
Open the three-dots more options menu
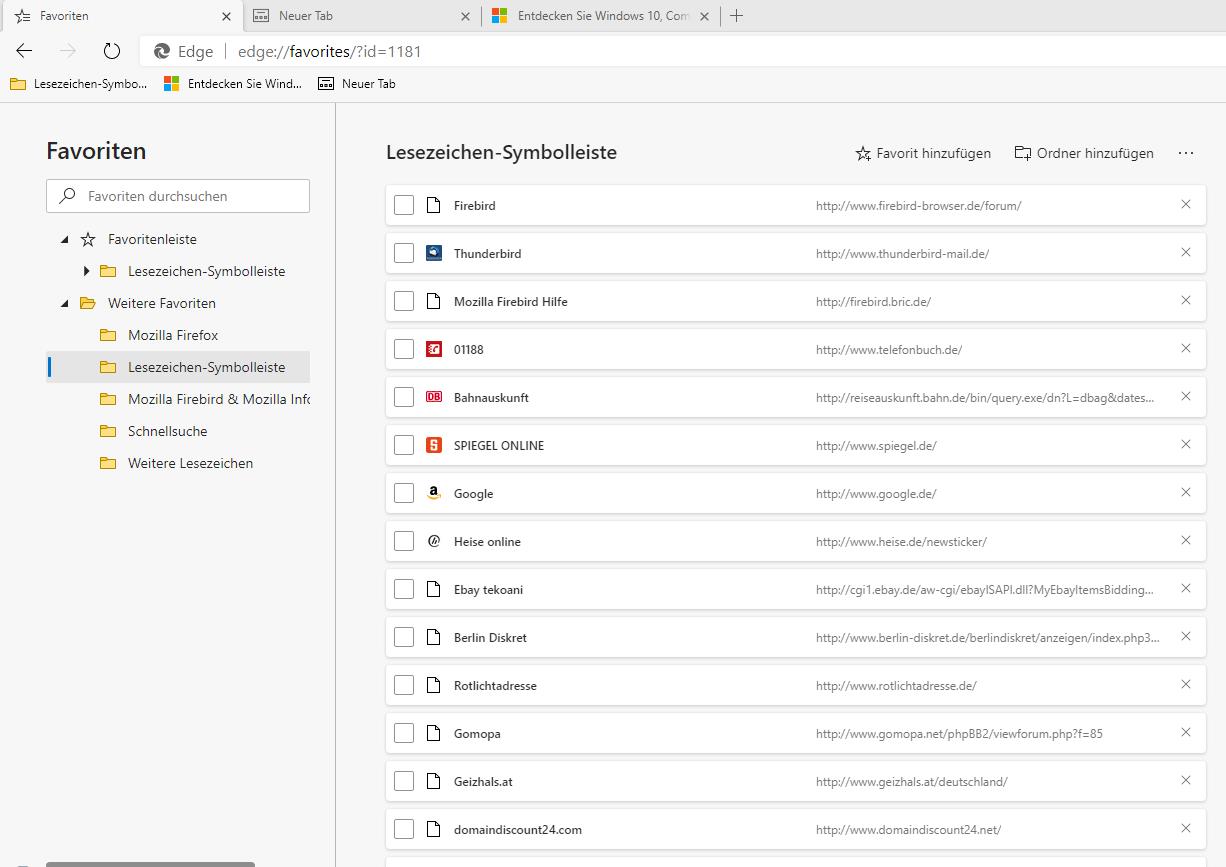1186,153
